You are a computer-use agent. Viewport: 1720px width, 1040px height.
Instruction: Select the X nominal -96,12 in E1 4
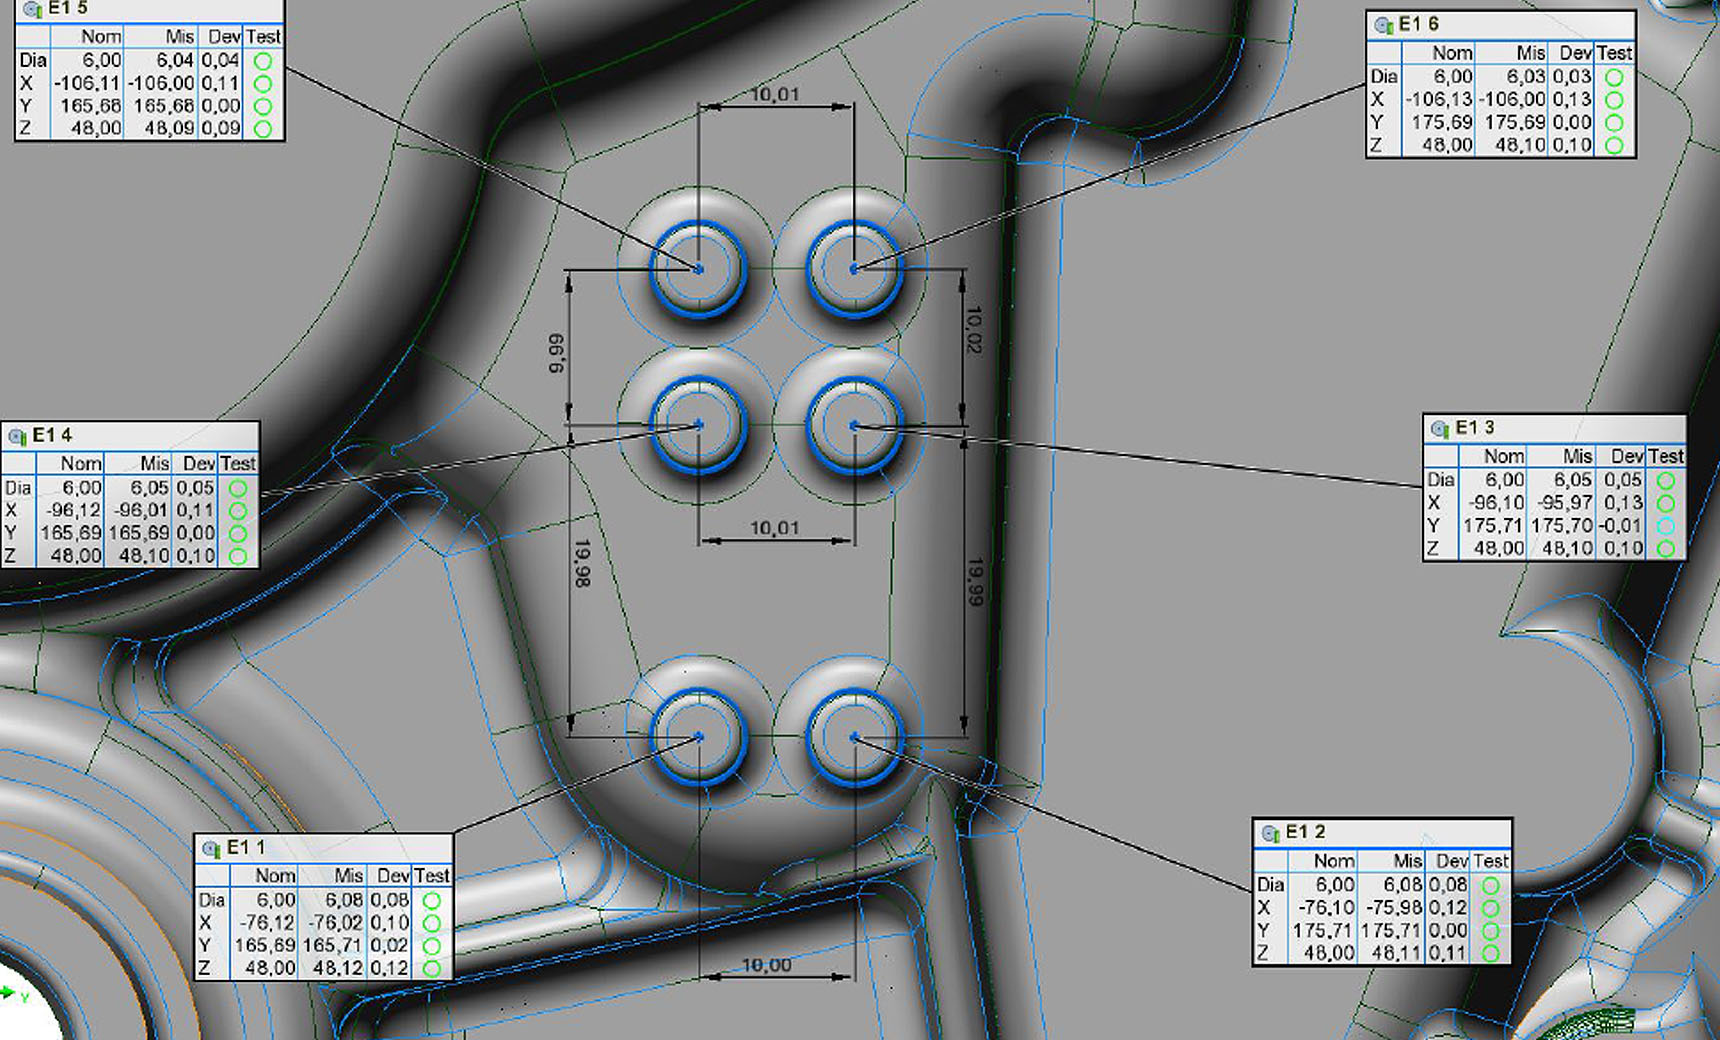(x=73, y=511)
